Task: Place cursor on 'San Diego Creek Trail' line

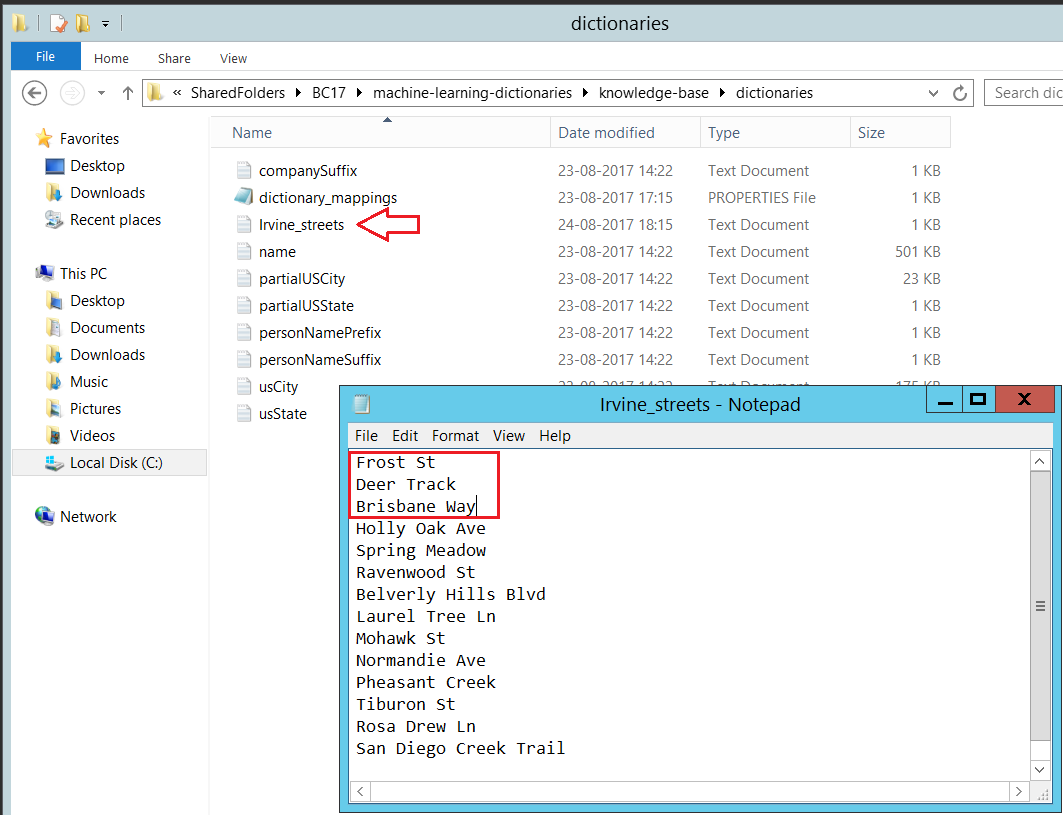Action: pyautogui.click(x=460, y=749)
